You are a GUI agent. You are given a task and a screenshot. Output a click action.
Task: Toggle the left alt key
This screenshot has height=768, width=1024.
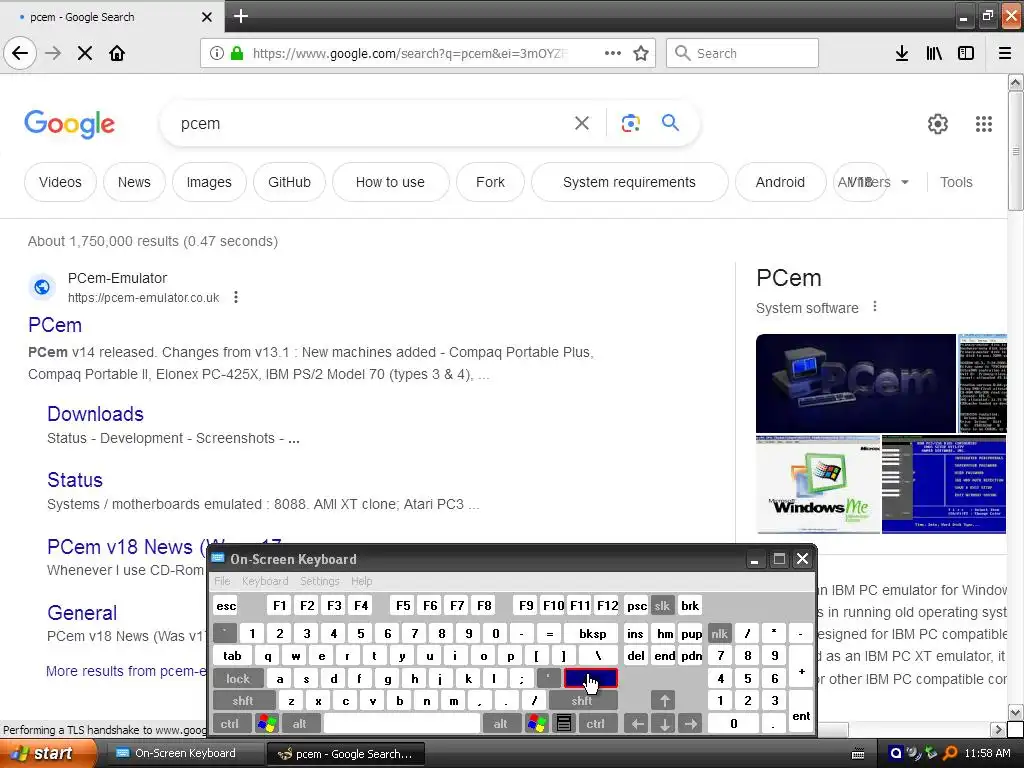click(x=300, y=724)
